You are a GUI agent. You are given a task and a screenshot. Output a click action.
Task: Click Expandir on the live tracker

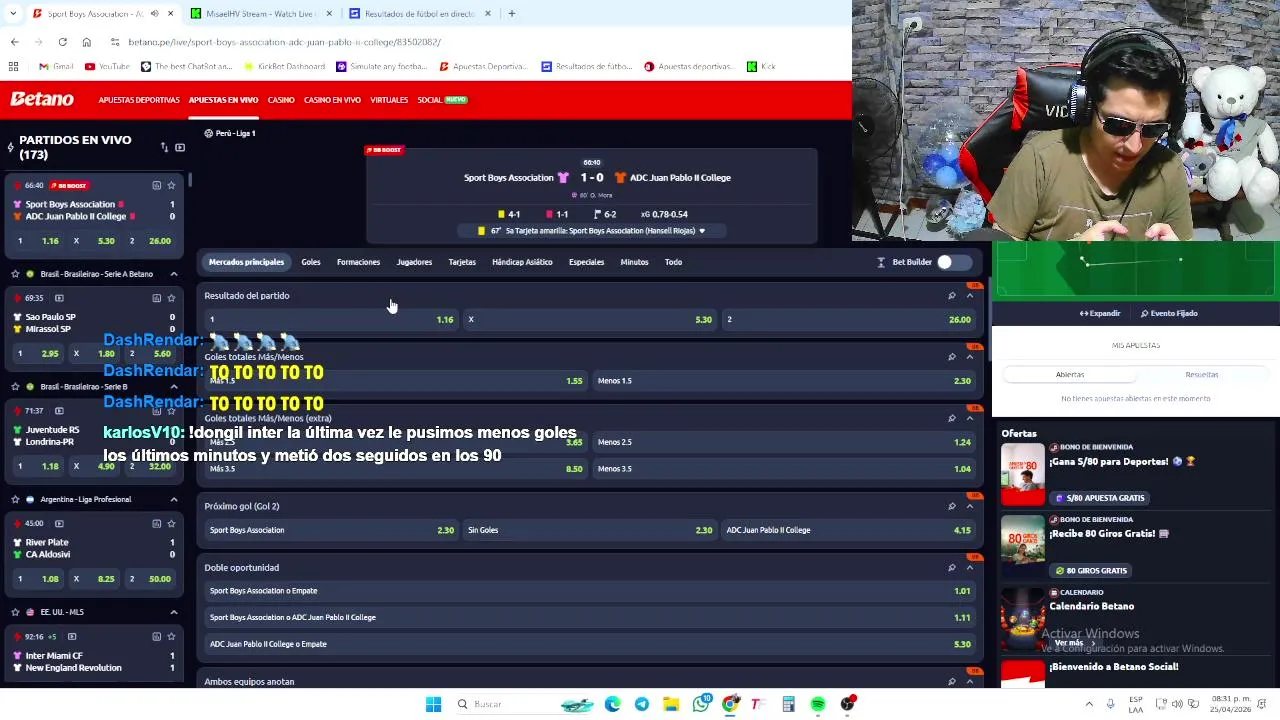(1100, 313)
